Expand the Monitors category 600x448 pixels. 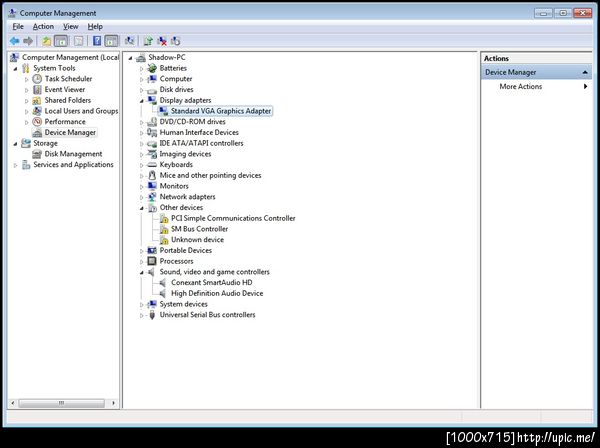[x=142, y=186]
